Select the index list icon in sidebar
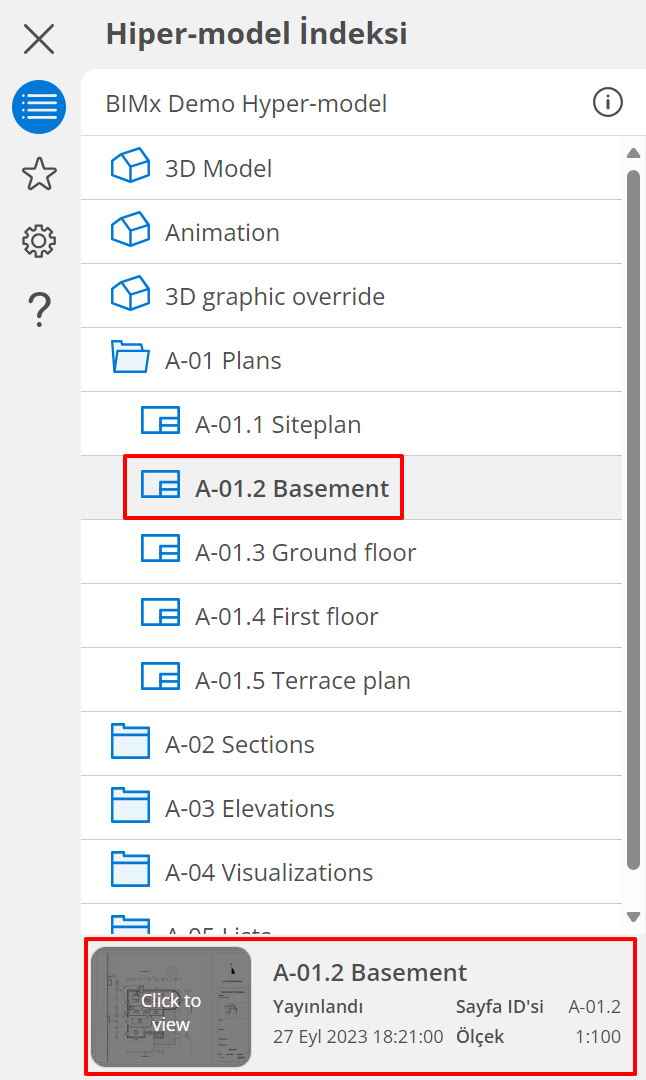Viewport: 646px width, 1080px height. (39, 107)
